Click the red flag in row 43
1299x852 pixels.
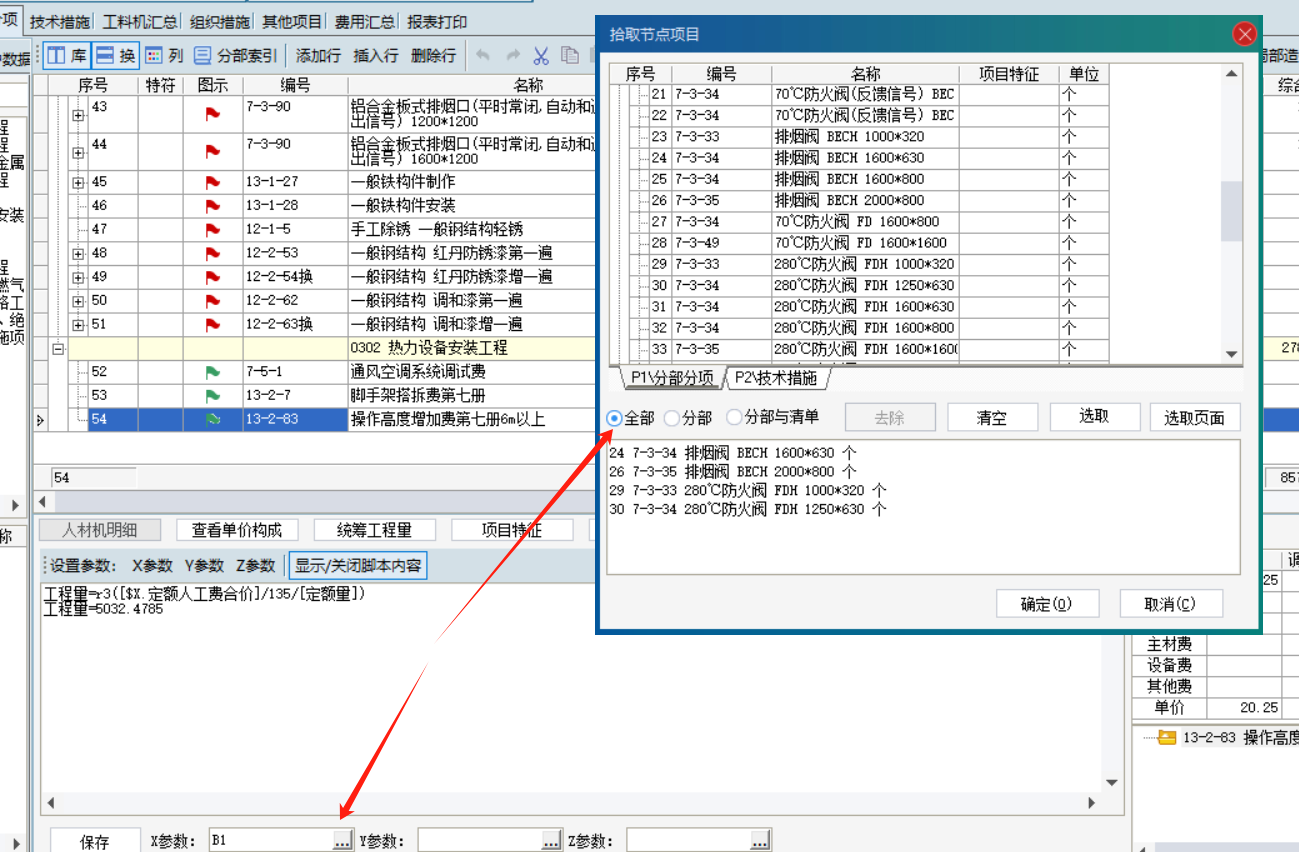point(212,114)
